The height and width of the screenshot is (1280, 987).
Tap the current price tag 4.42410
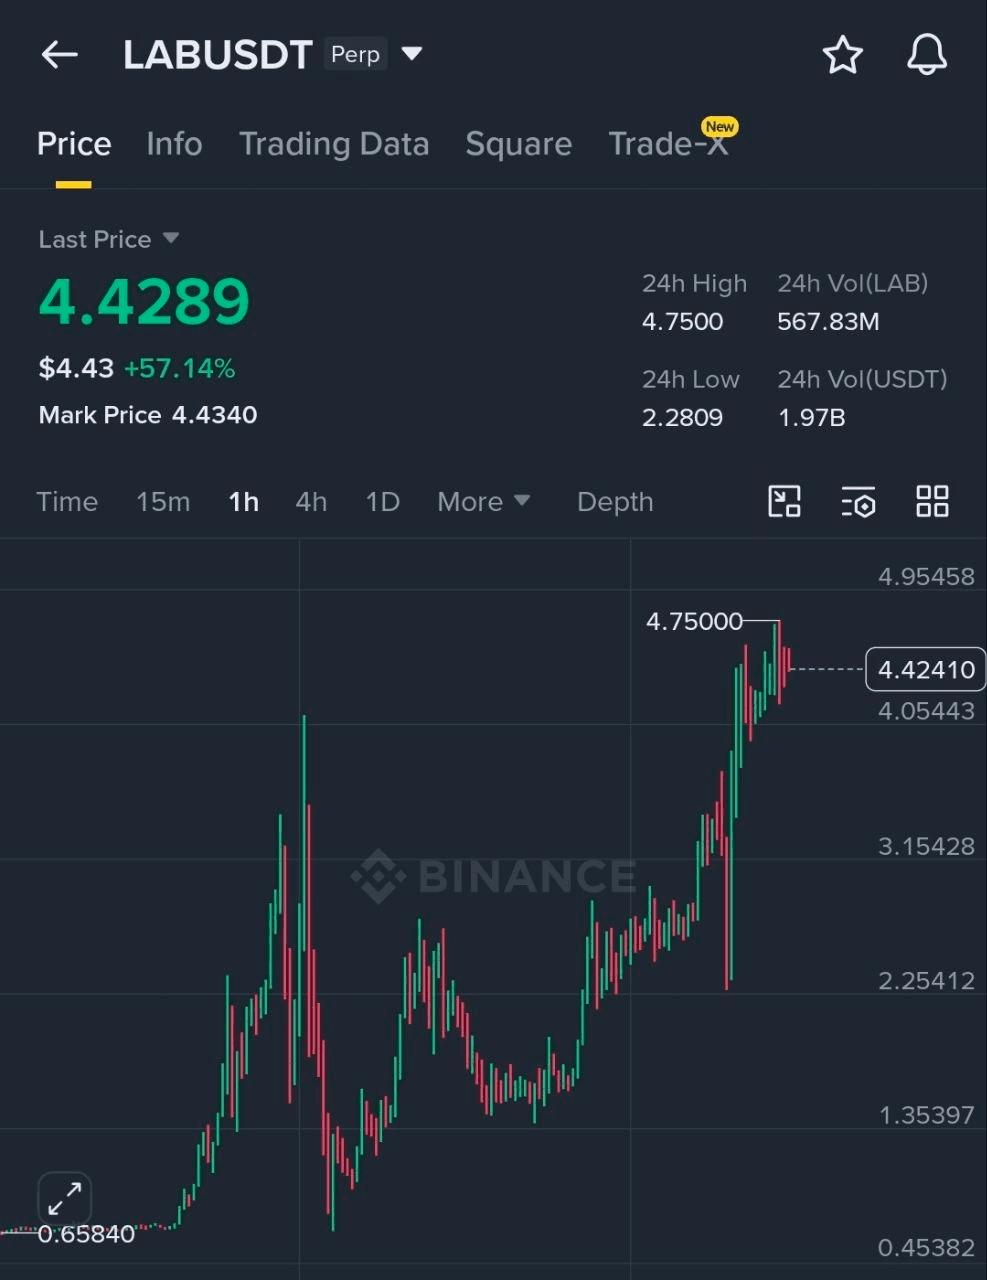coord(925,669)
